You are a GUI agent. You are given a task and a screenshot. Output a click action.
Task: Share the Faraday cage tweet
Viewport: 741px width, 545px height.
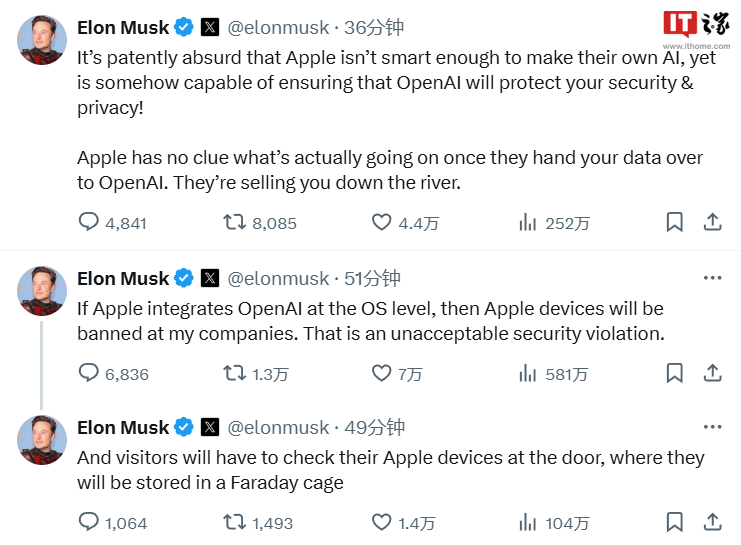coord(712,522)
